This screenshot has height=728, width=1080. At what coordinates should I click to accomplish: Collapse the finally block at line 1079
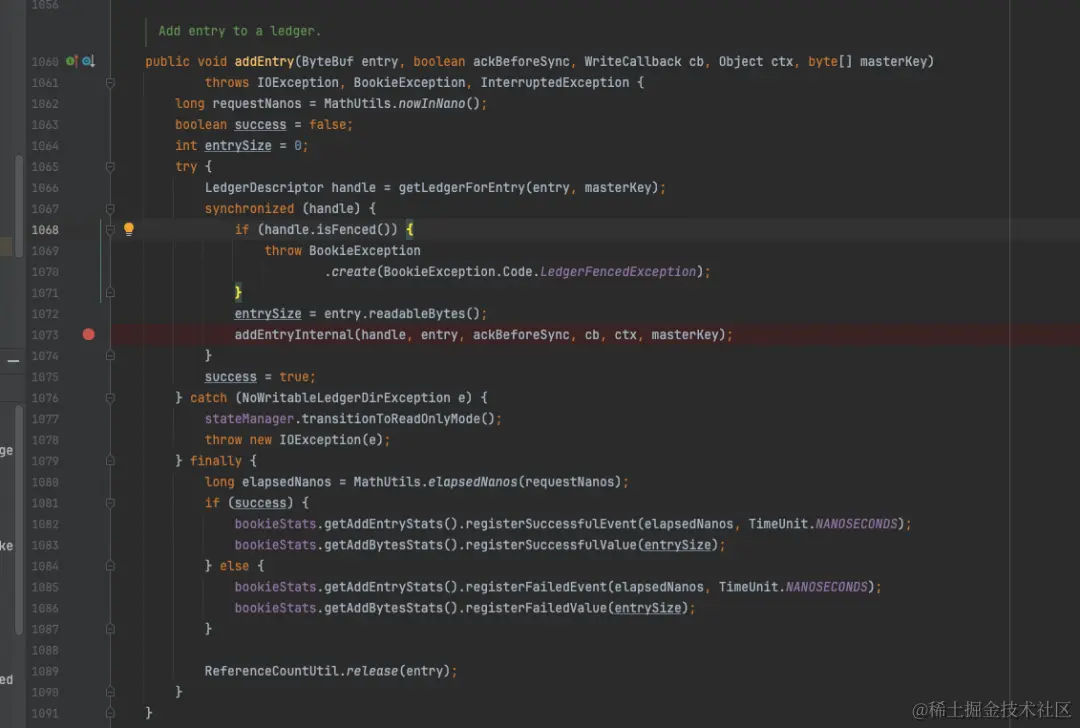point(110,461)
